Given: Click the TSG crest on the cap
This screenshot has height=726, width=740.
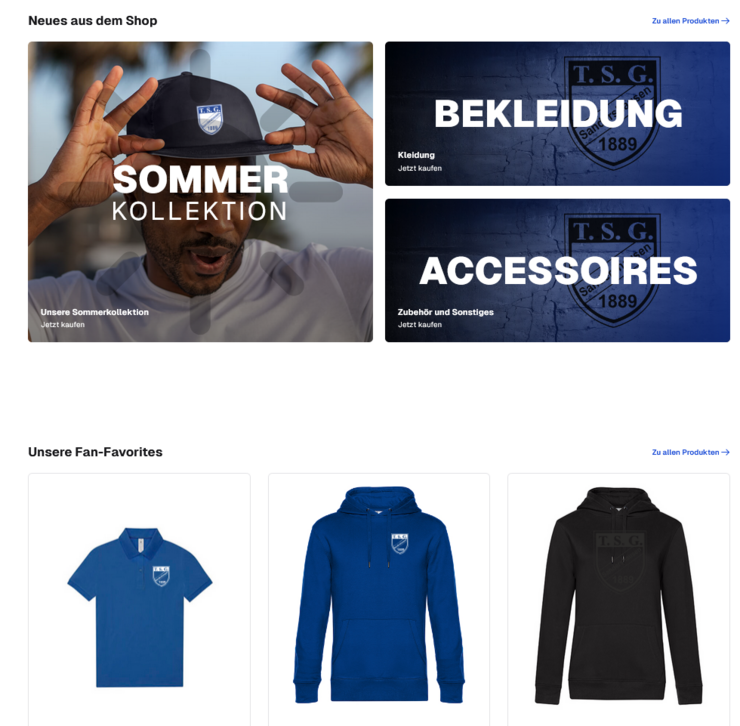Looking at the screenshot, I should point(209,119).
